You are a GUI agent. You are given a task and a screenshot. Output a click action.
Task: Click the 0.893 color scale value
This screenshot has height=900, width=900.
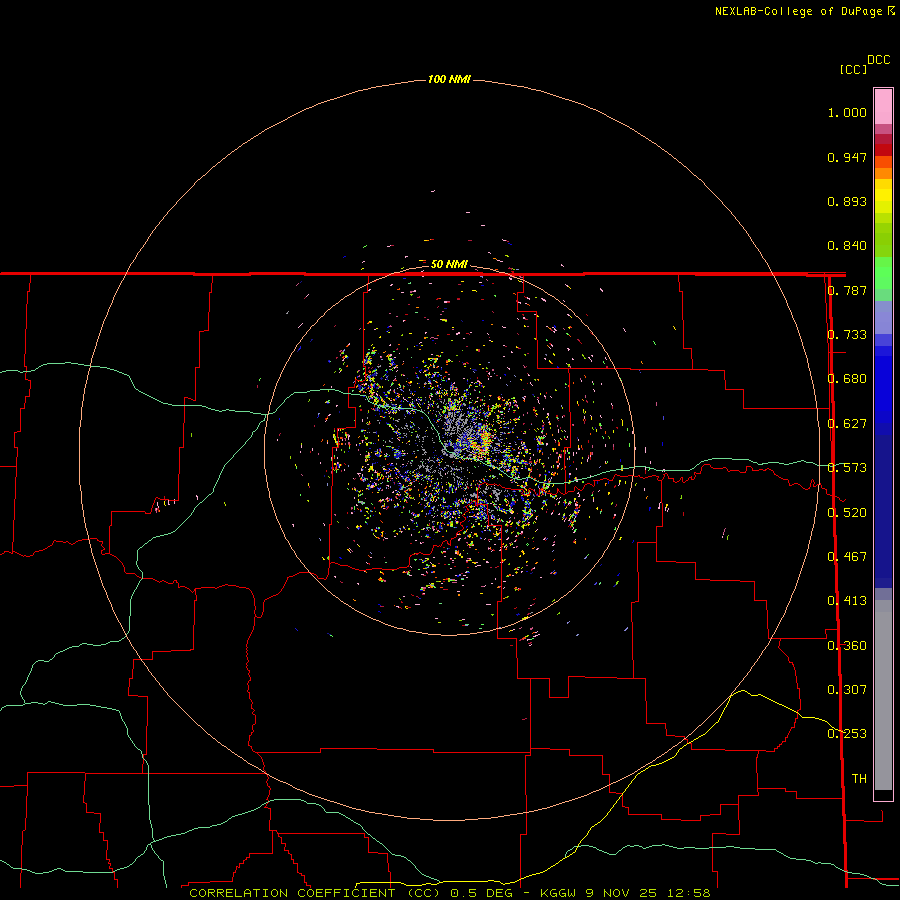pos(847,201)
